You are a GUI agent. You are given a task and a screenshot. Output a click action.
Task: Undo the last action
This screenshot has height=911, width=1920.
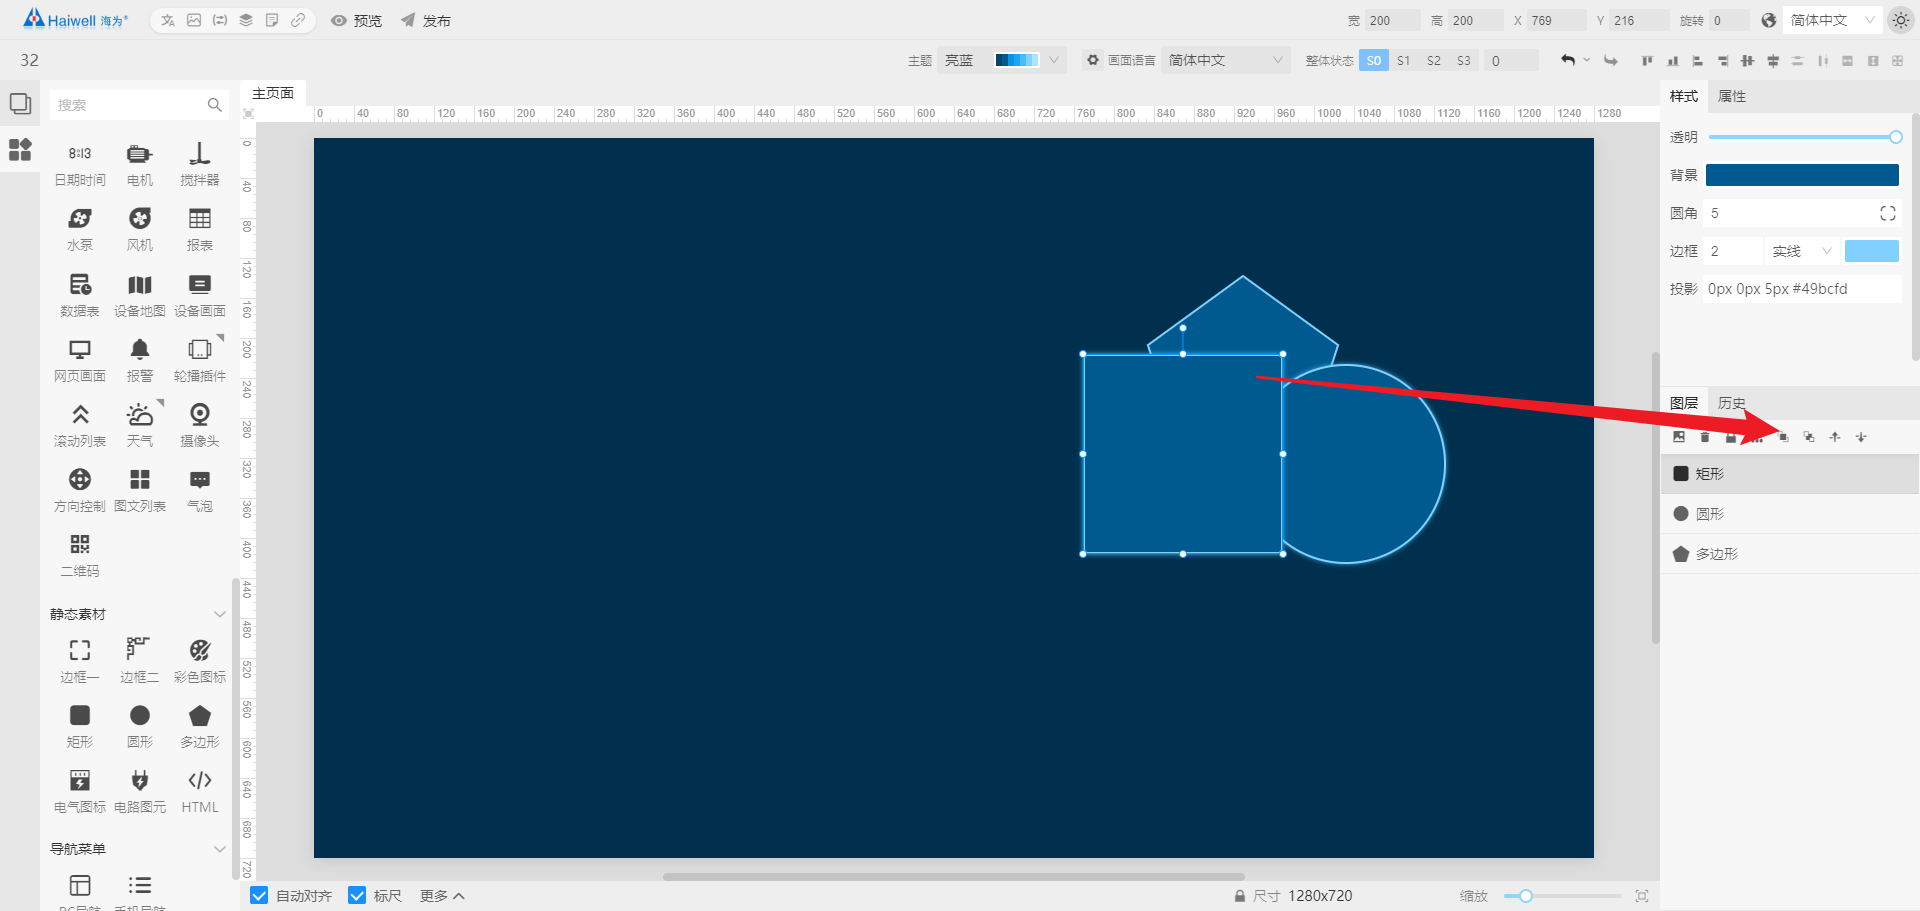click(1568, 61)
